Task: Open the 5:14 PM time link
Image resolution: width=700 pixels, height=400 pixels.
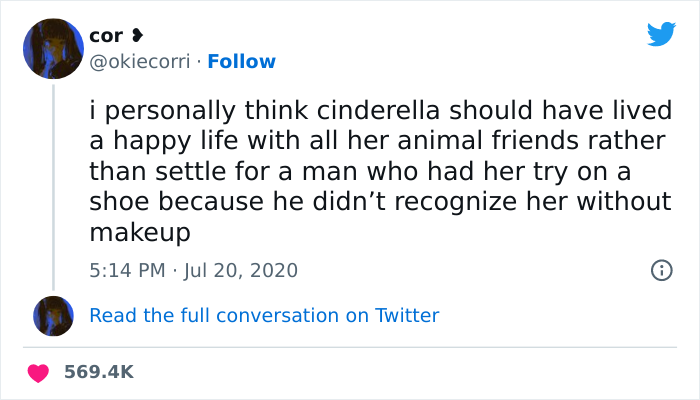Action: click(129, 270)
